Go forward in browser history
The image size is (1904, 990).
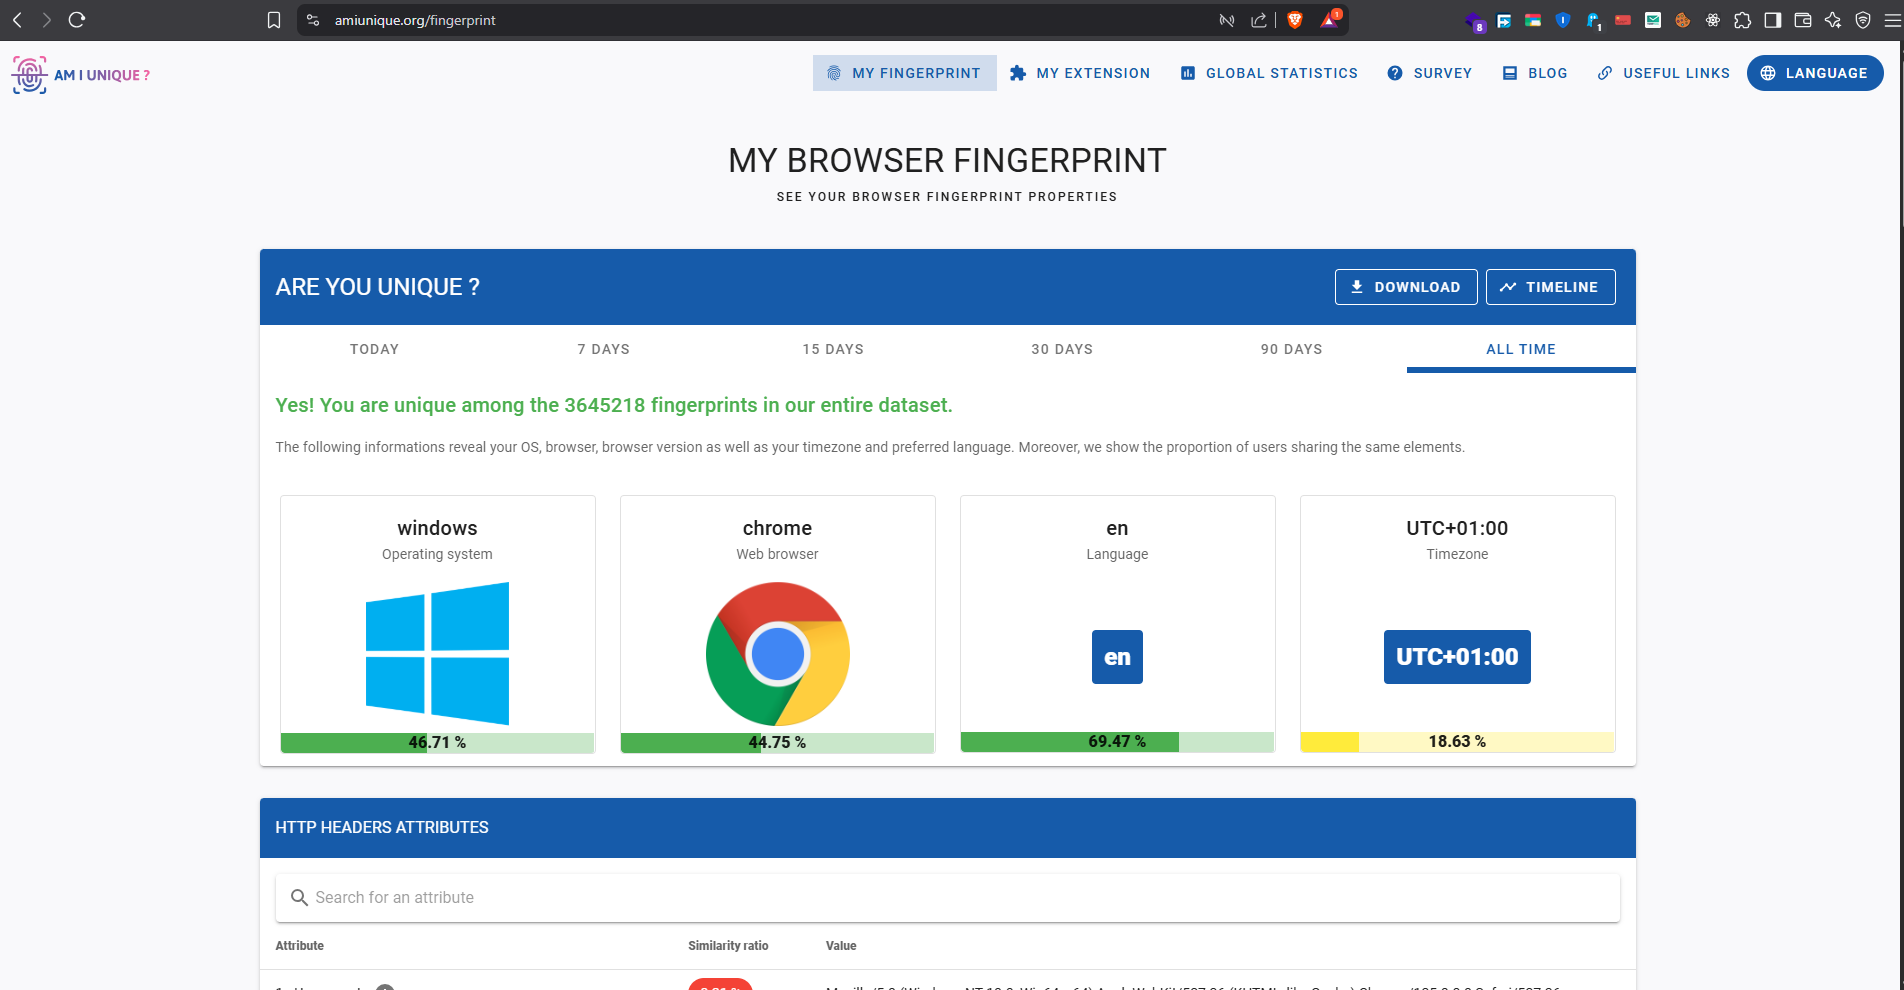coord(46,20)
